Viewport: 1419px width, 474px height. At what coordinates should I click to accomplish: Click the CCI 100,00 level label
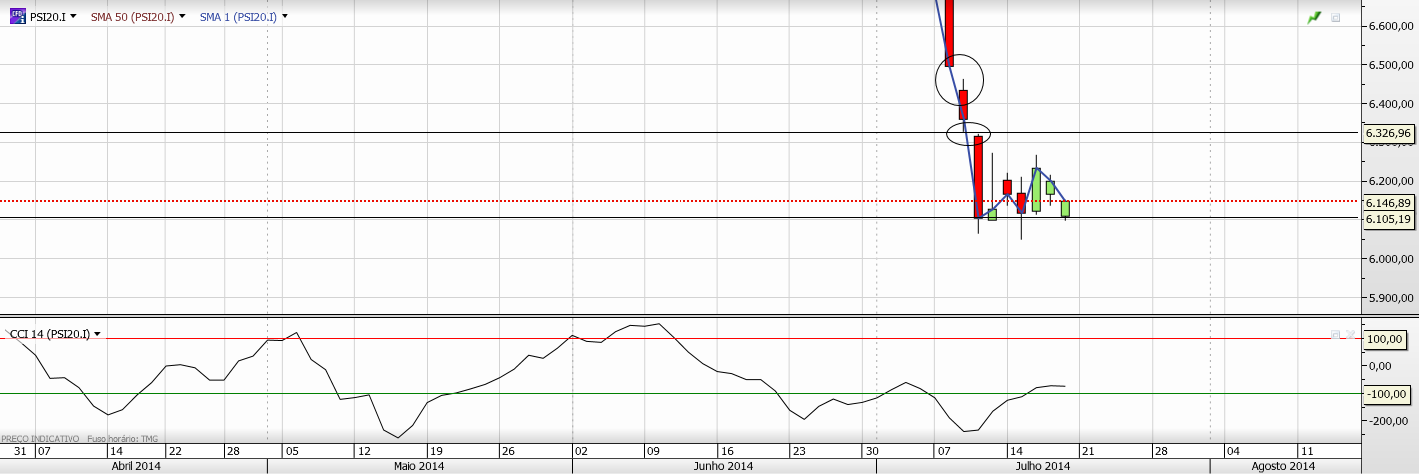coord(1385,339)
